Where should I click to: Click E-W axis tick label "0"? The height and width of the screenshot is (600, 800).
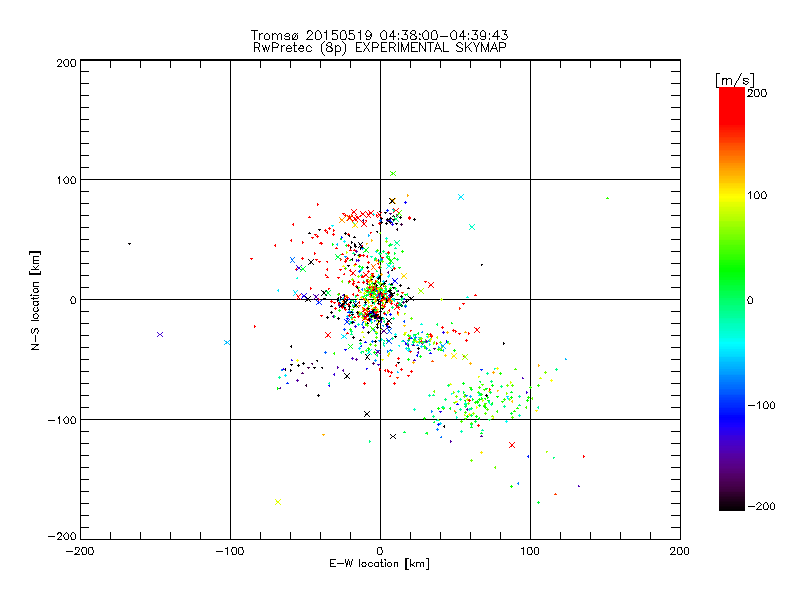point(380,552)
